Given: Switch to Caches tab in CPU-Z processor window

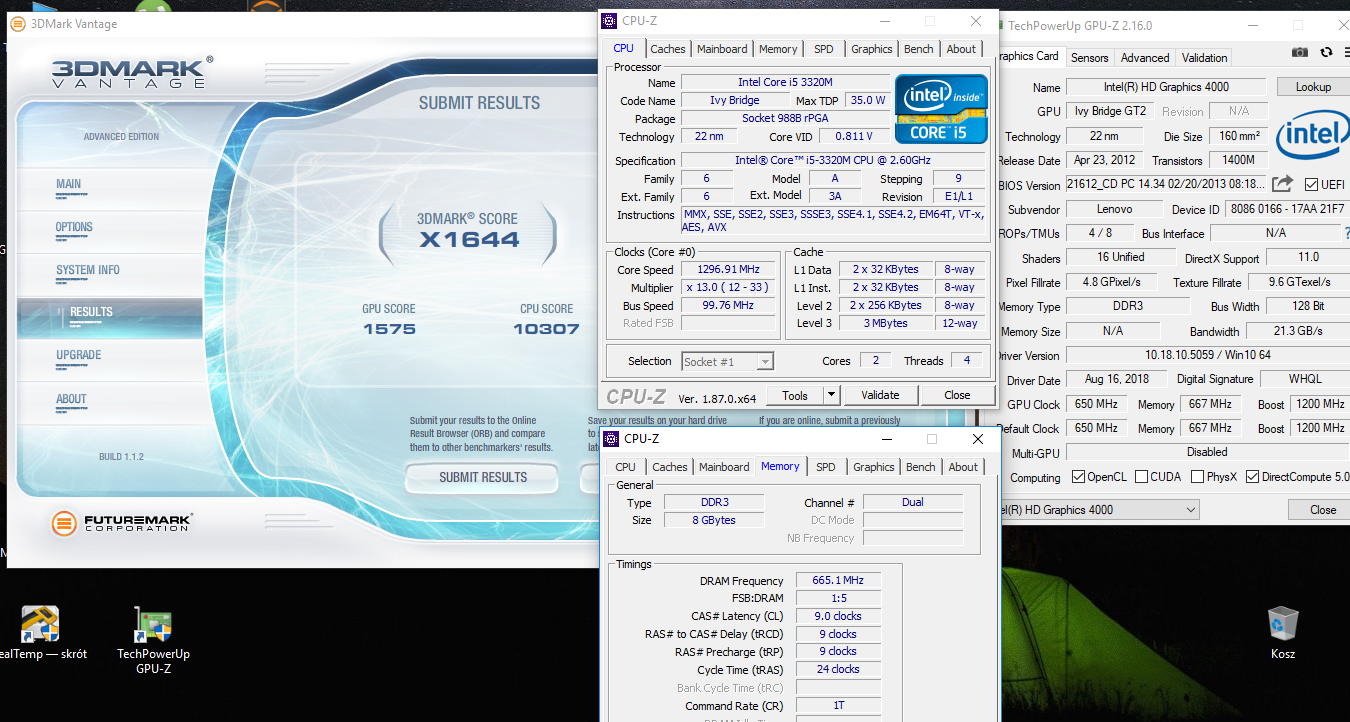Looking at the screenshot, I should click(x=668, y=49).
